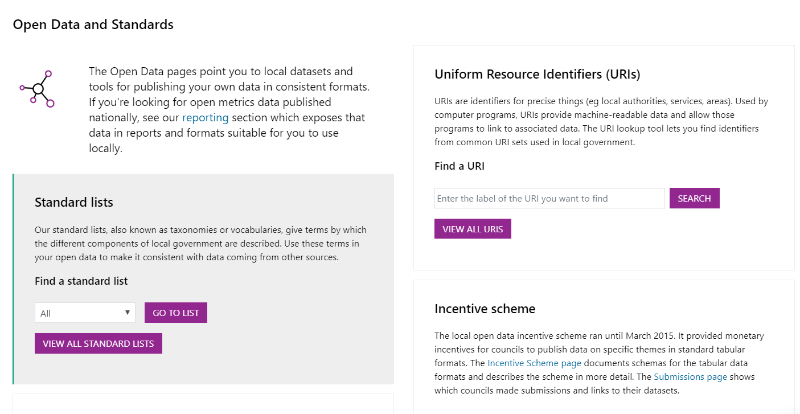This screenshot has height=414, width=800.
Task: Open the Submissions page link
Action: [x=690, y=377]
